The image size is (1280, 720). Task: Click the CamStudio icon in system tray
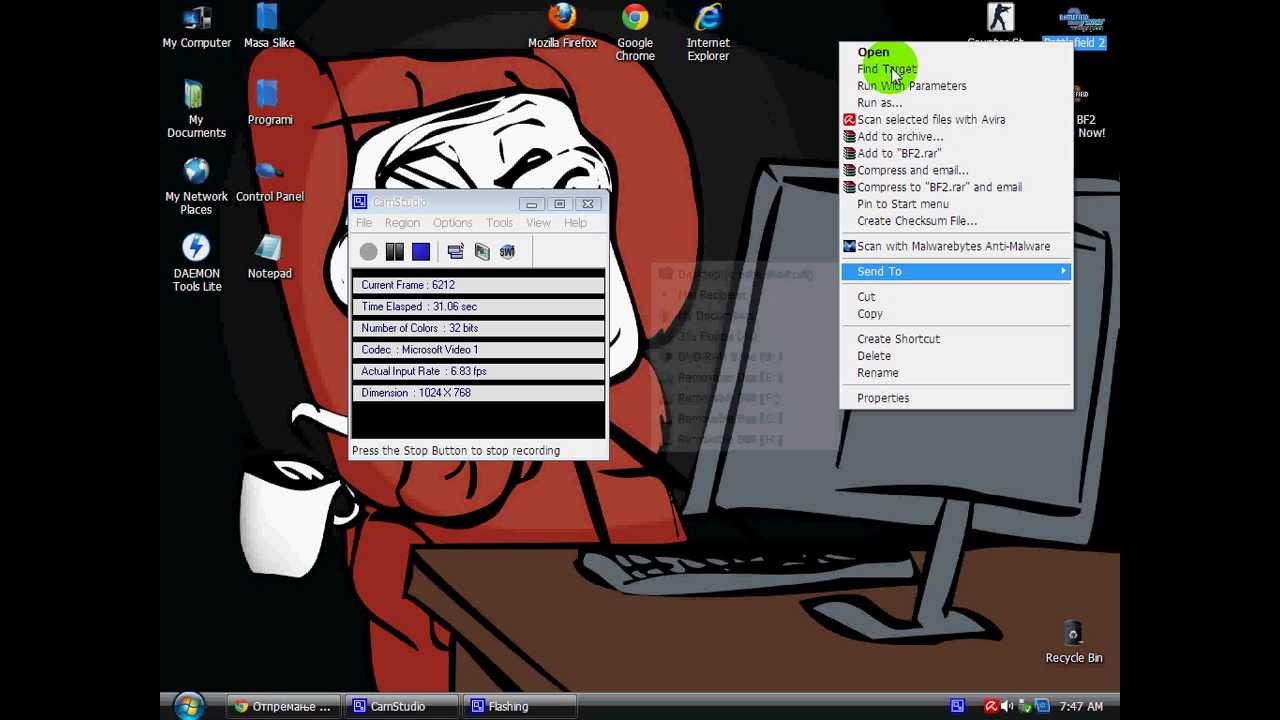(957, 706)
